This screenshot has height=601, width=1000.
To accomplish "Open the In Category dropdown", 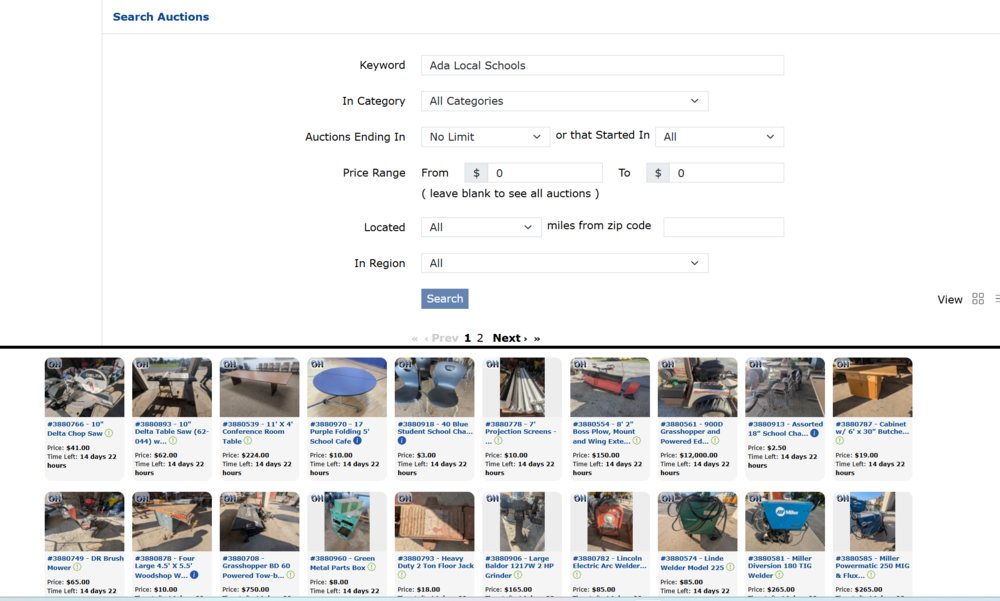I will point(564,101).
